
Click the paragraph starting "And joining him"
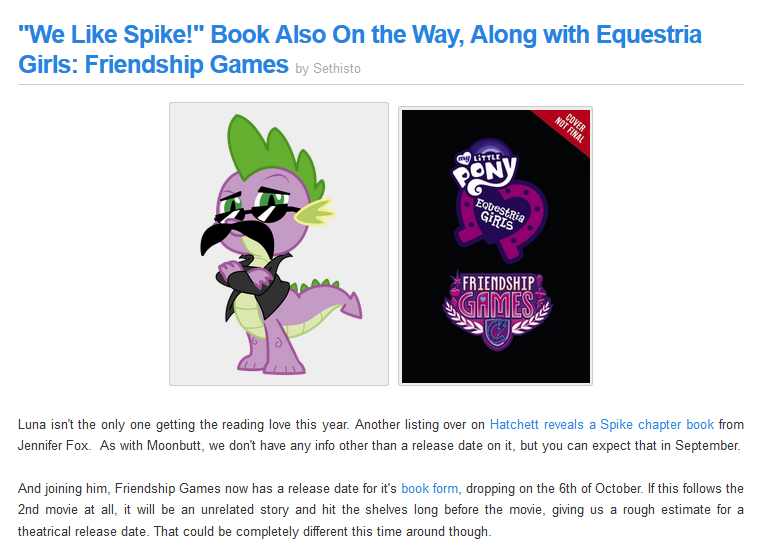pyautogui.click(x=381, y=510)
